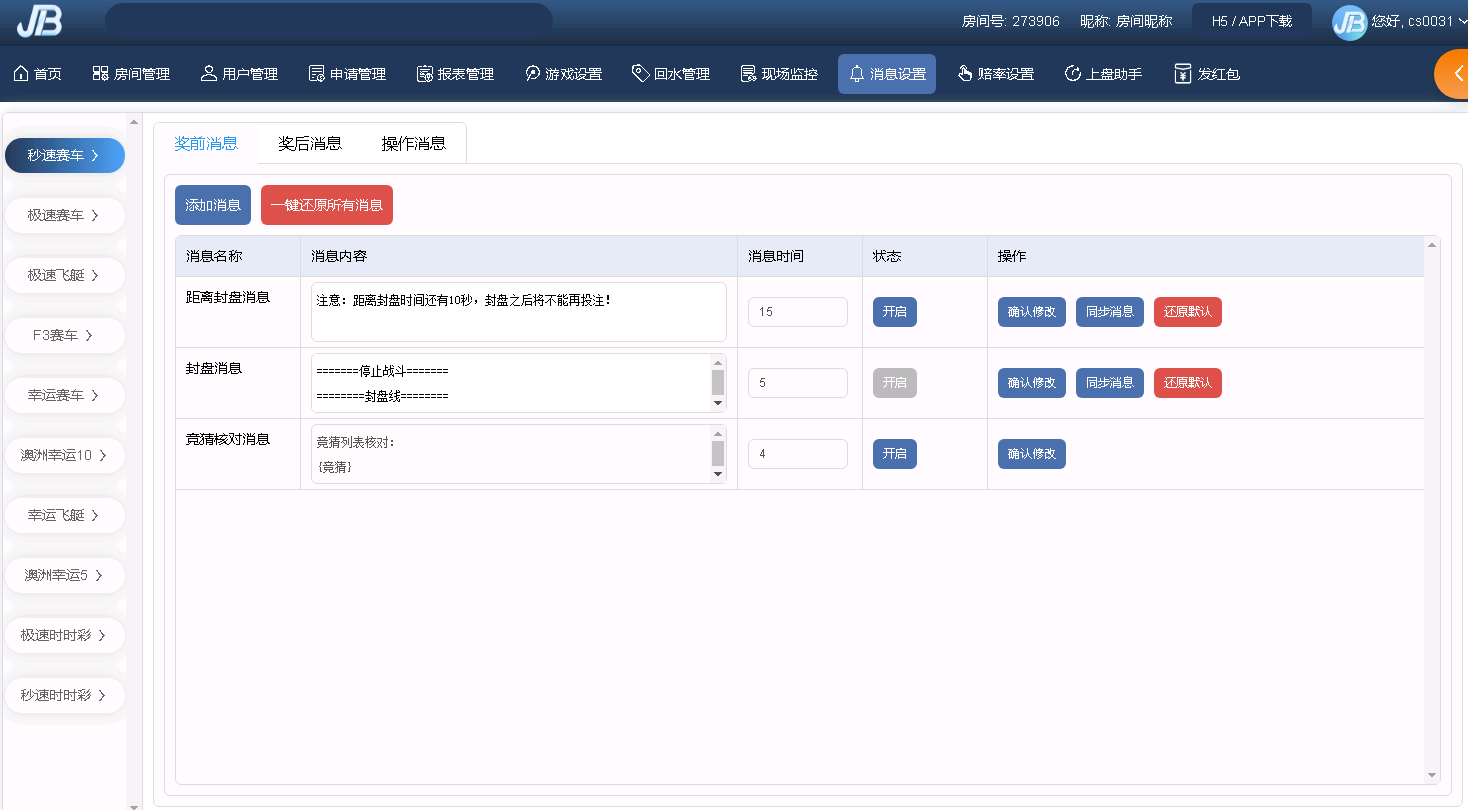The image size is (1468, 810).
Task: Toggle 开启 status for 竞猜核对消息
Action: tap(894, 454)
